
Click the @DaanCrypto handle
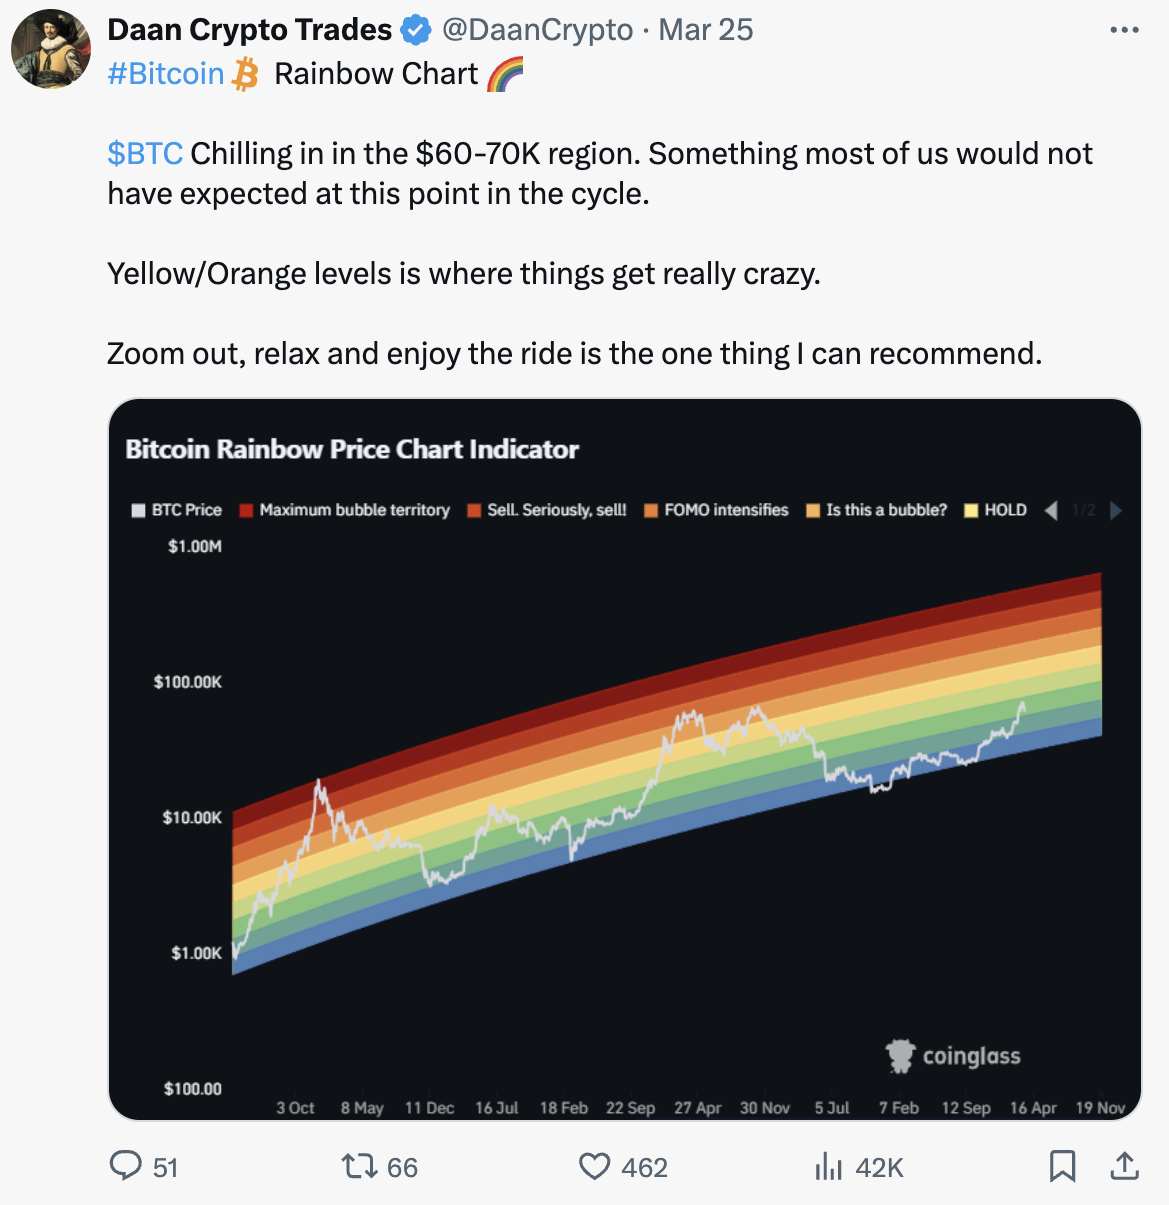(x=537, y=30)
